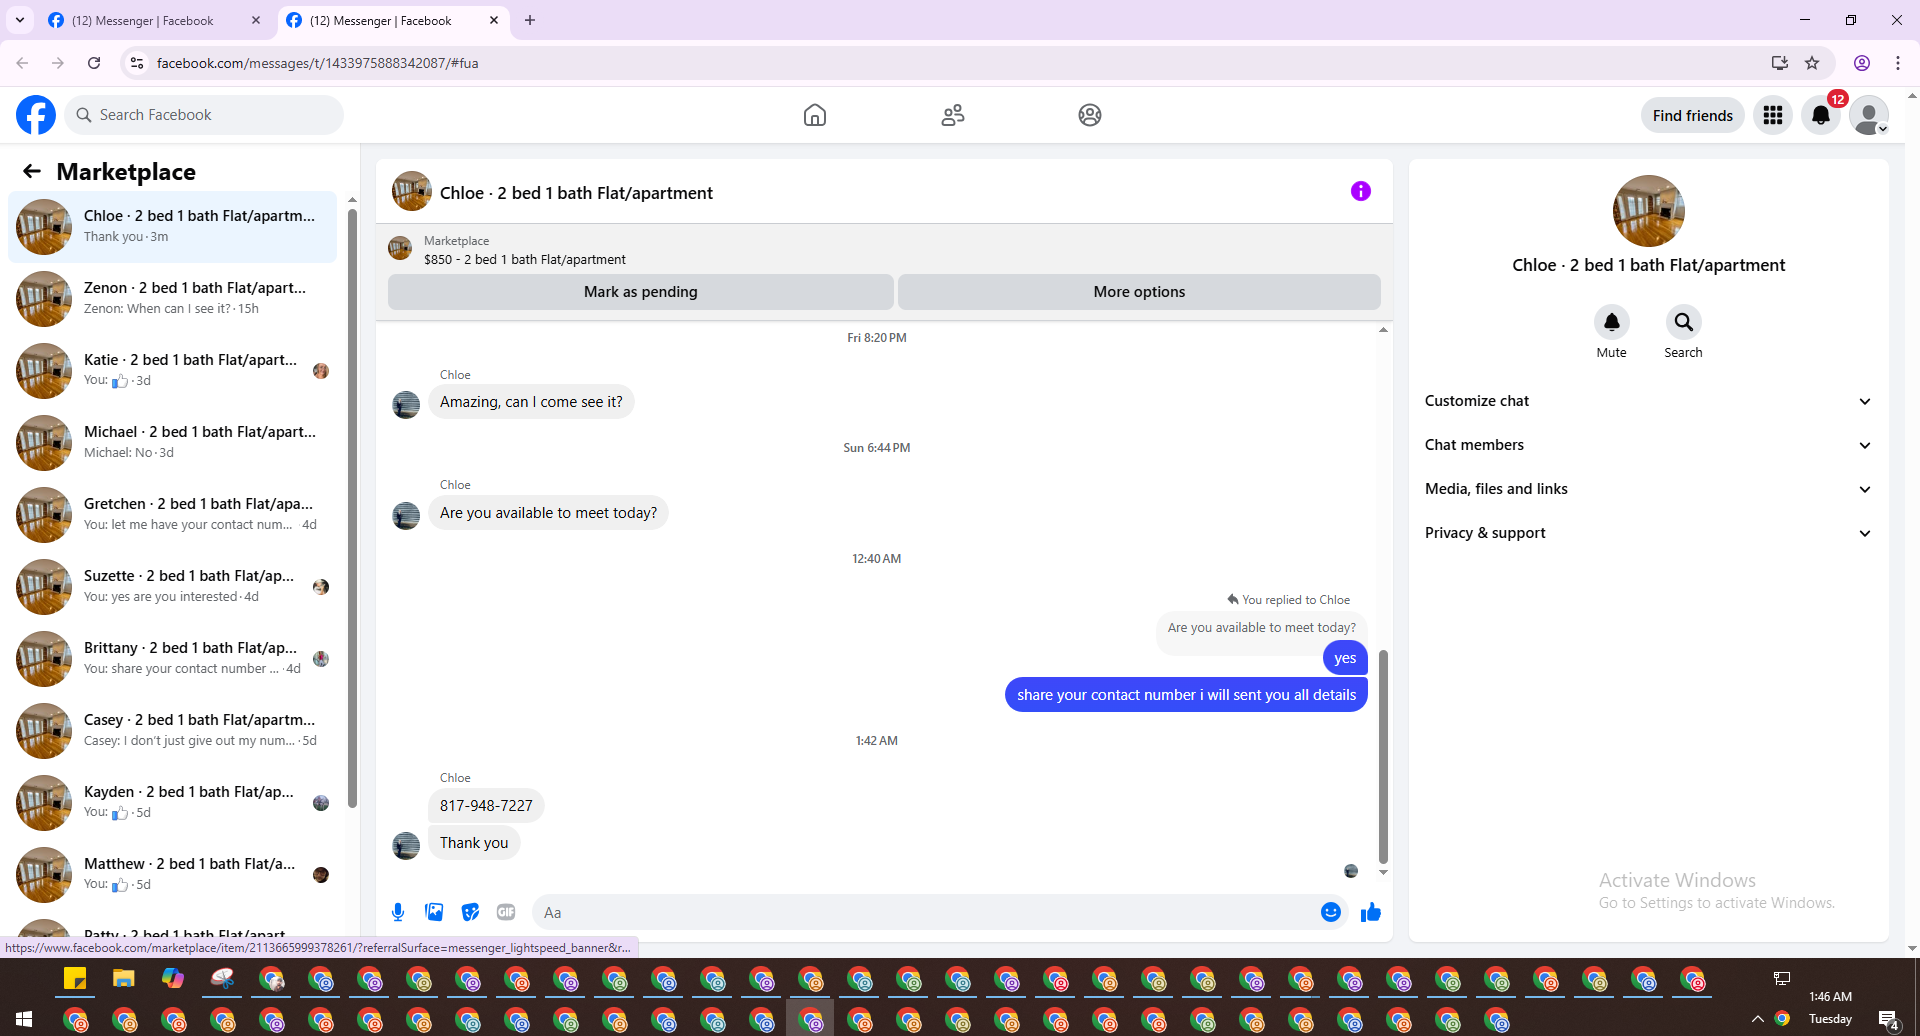Click the 'Amazing, can I come see it?' message

(x=531, y=402)
